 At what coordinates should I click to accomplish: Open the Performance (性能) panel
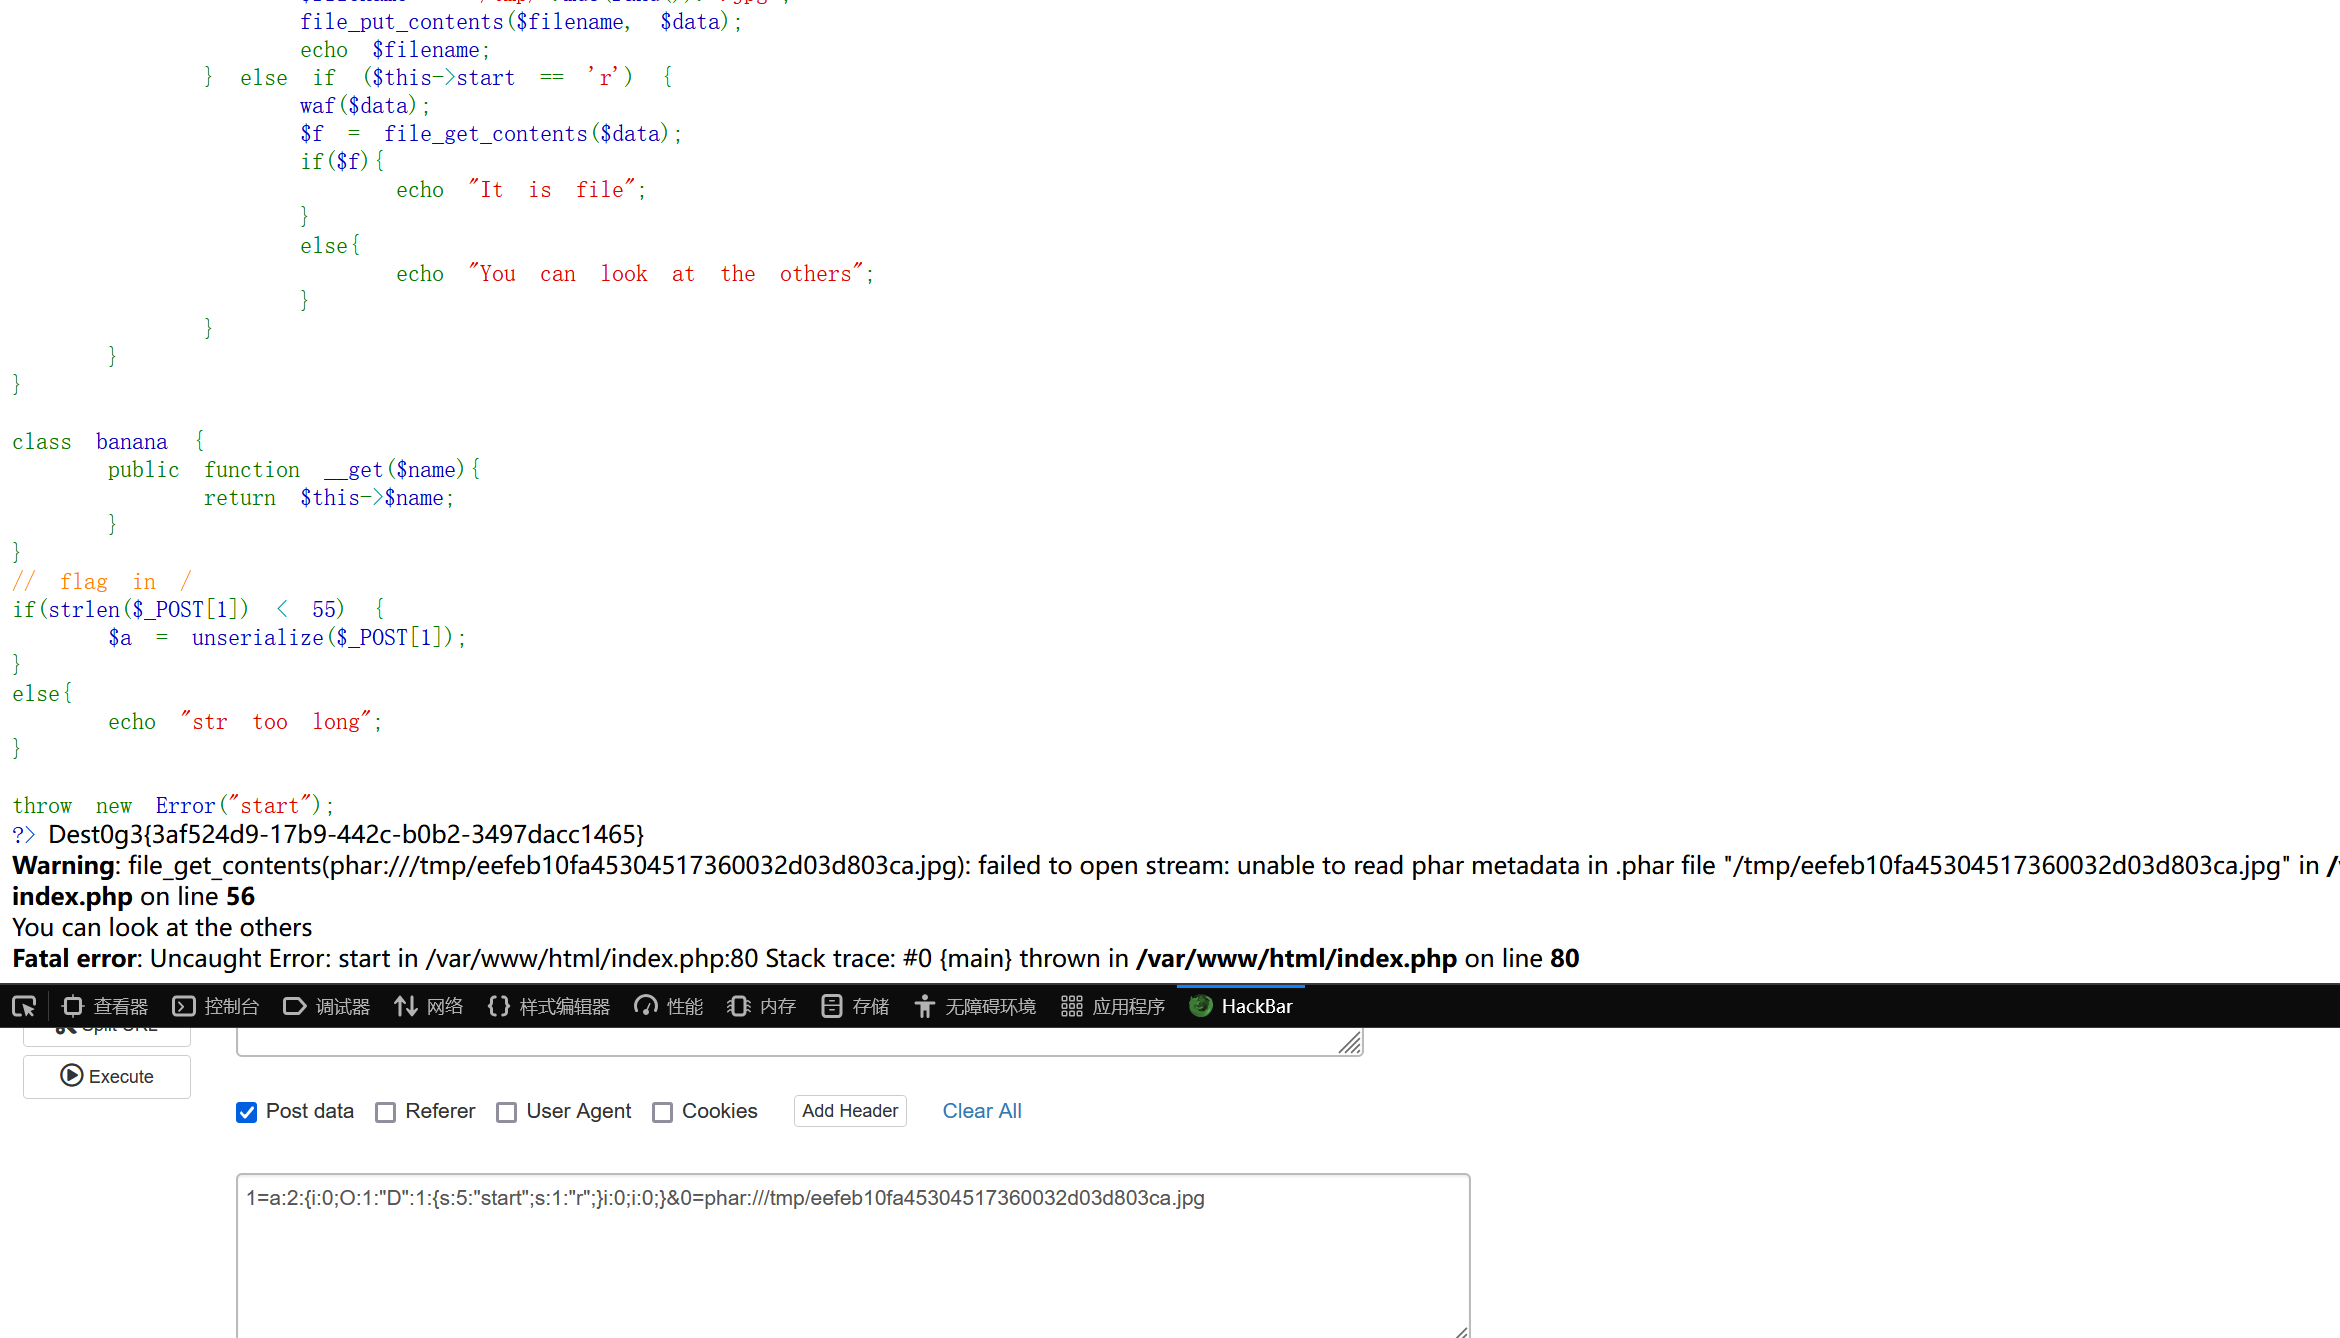(x=669, y=1006)
